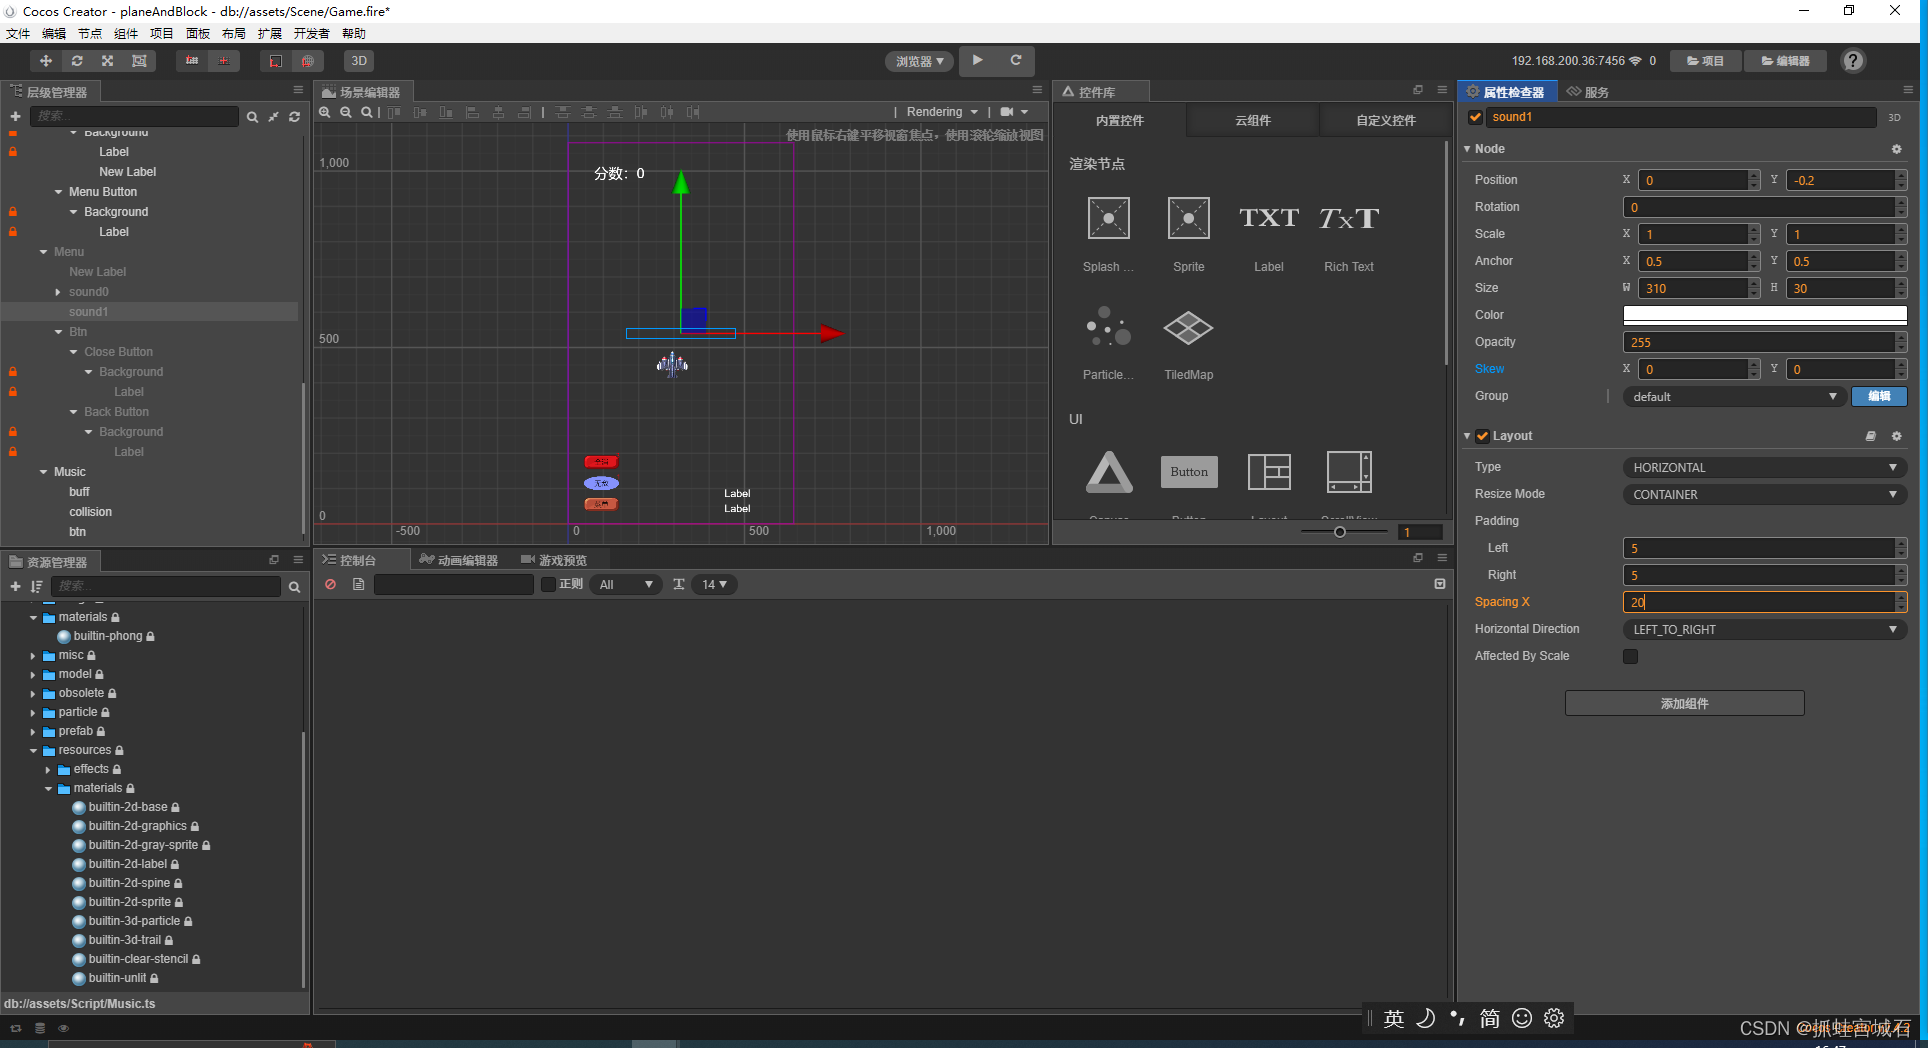This screenshot has height=1048, width=1928.
Task: Open the scene camera dropdown
Action: pyautogui.click(x=1014, y=112)
